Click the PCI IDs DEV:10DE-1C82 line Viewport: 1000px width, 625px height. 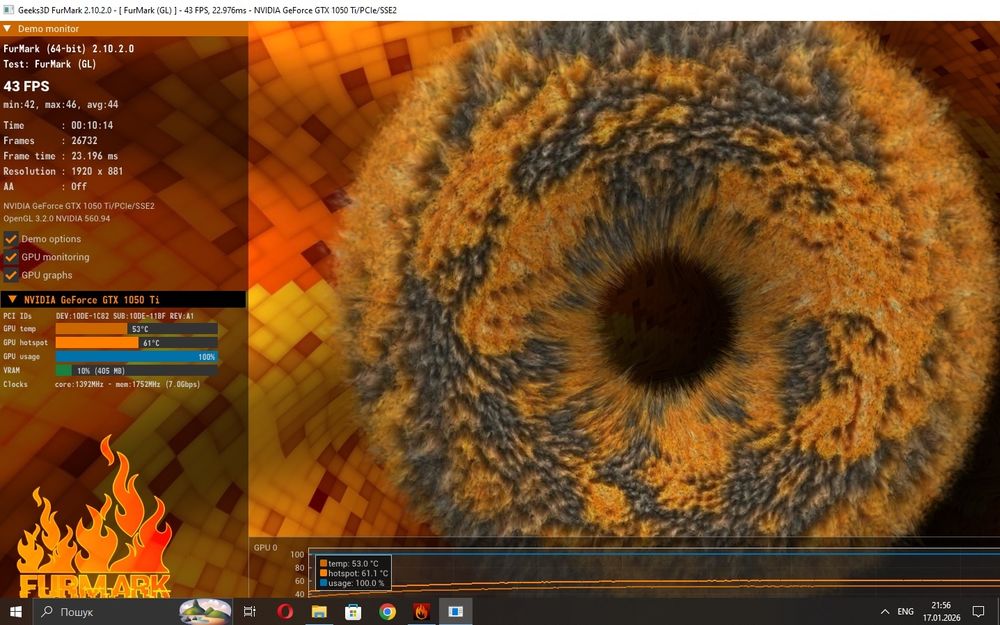[98, 316]
